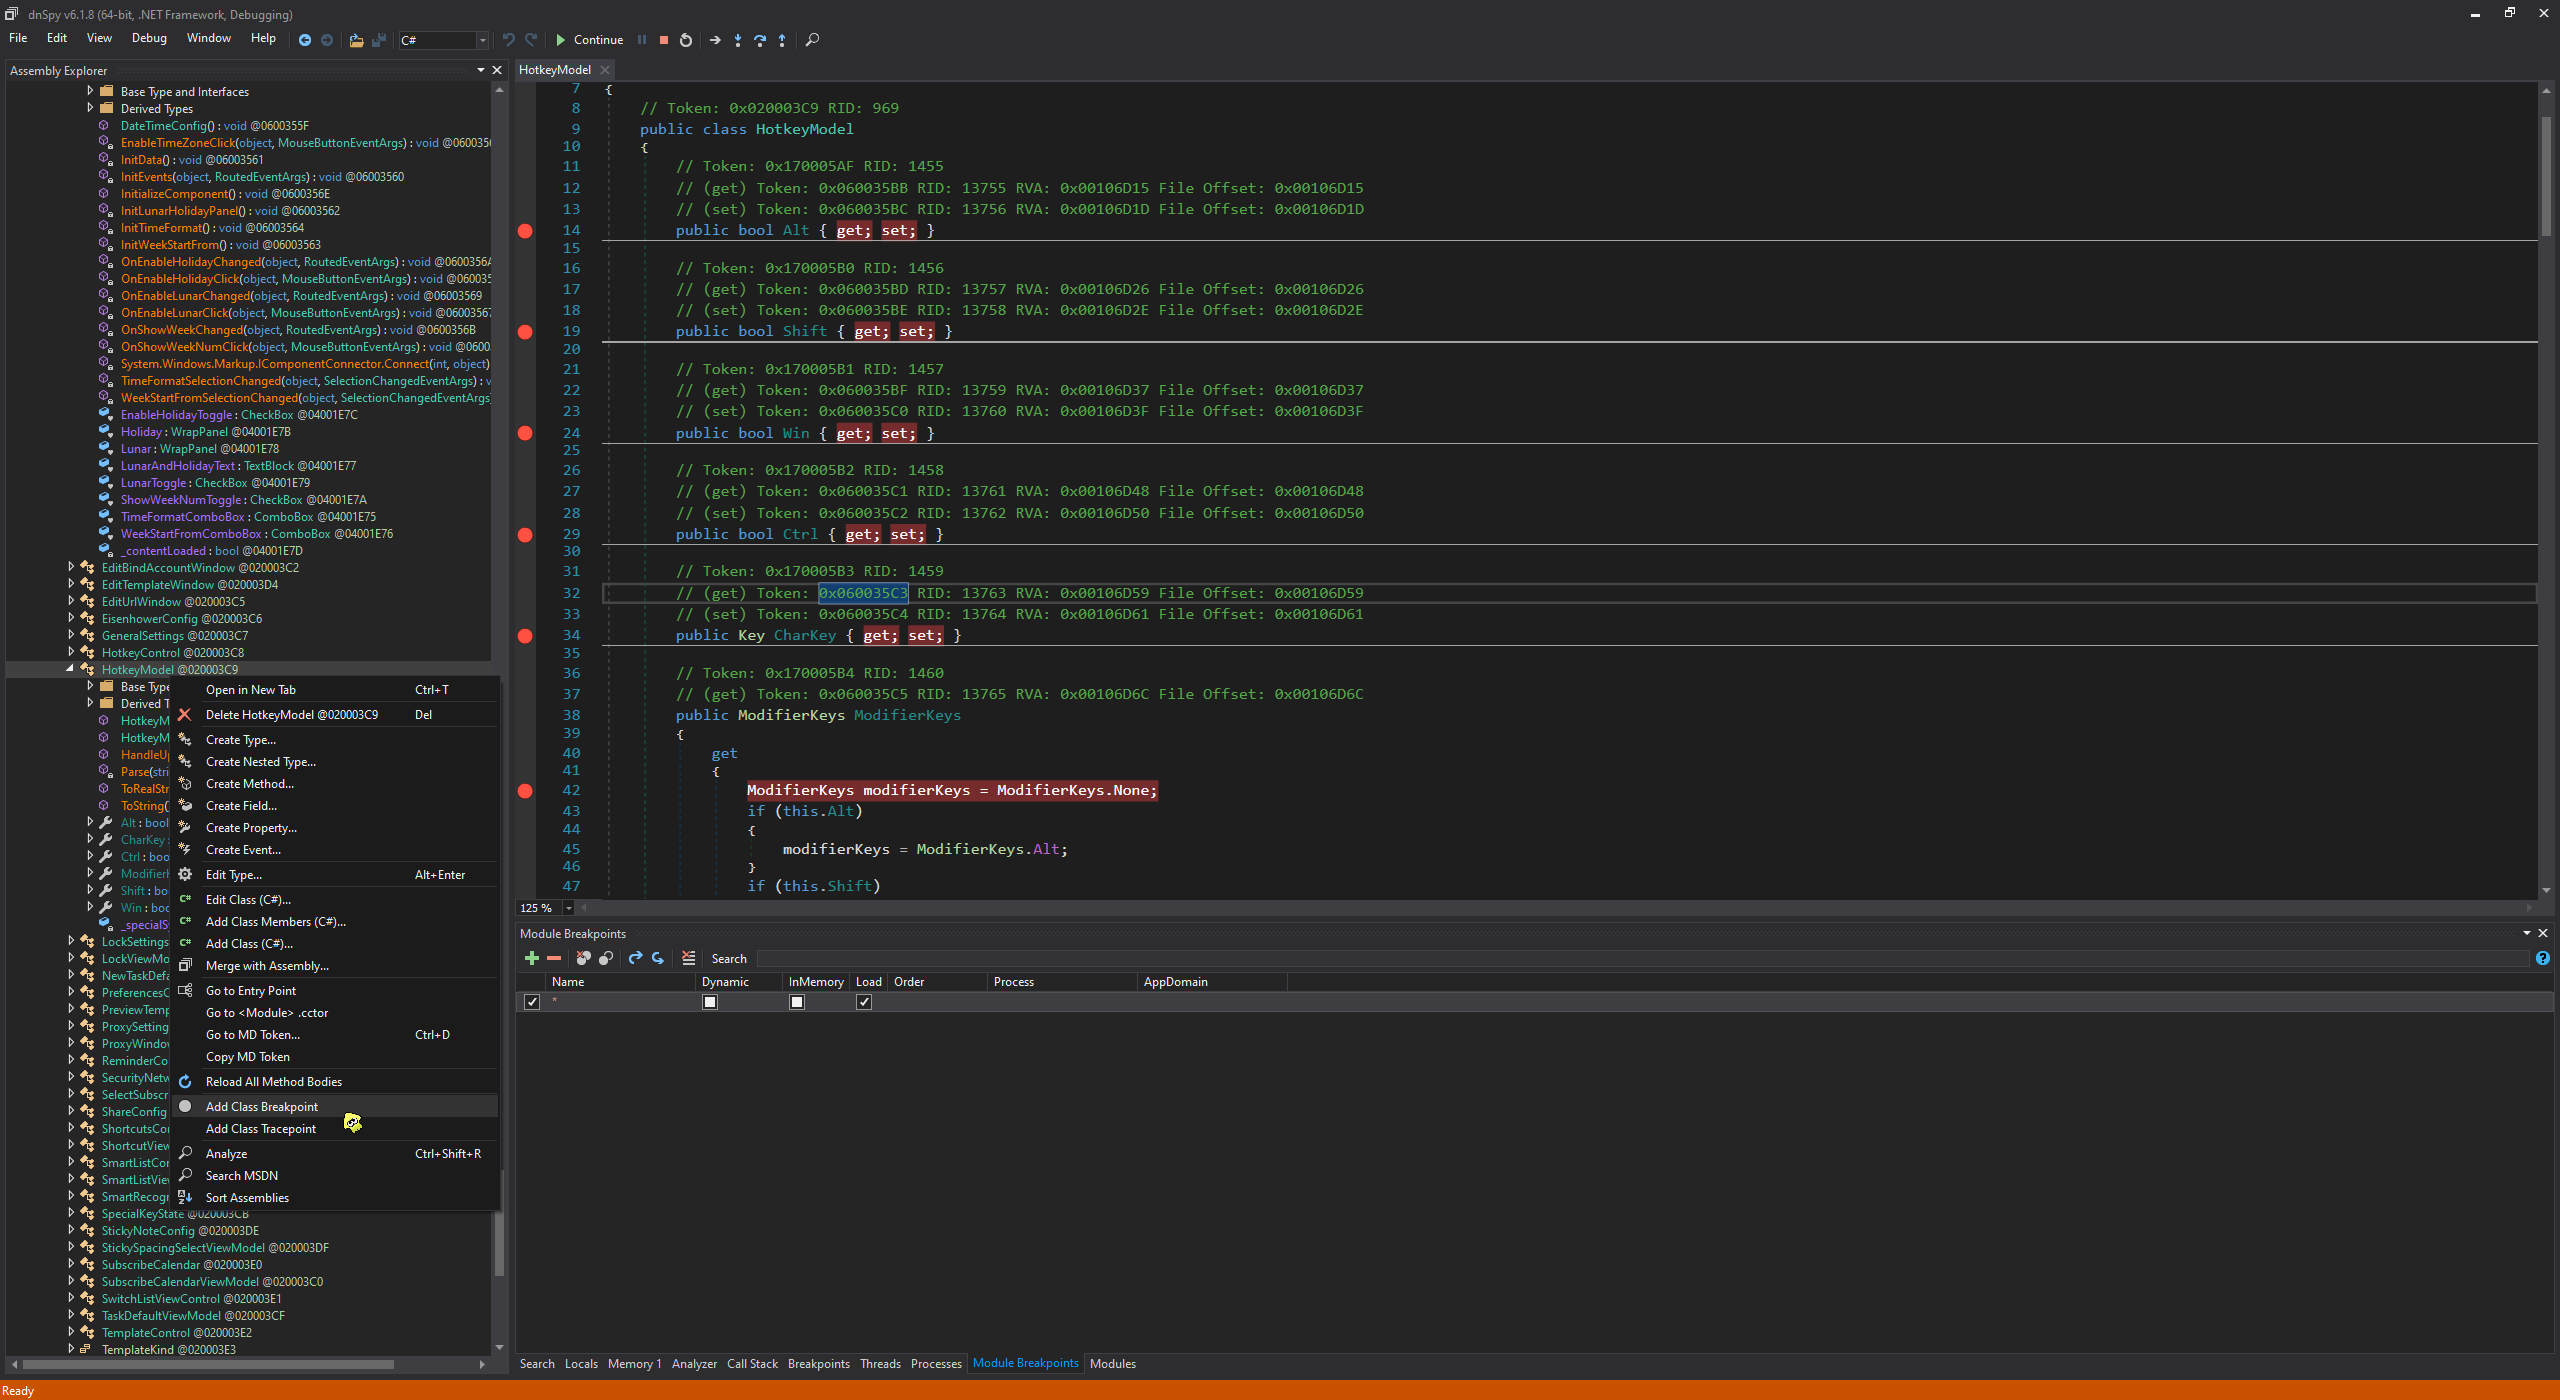The image size is (2560, 1400).
Task: Switch to the Modules tab
Action: [1113, 1364]
